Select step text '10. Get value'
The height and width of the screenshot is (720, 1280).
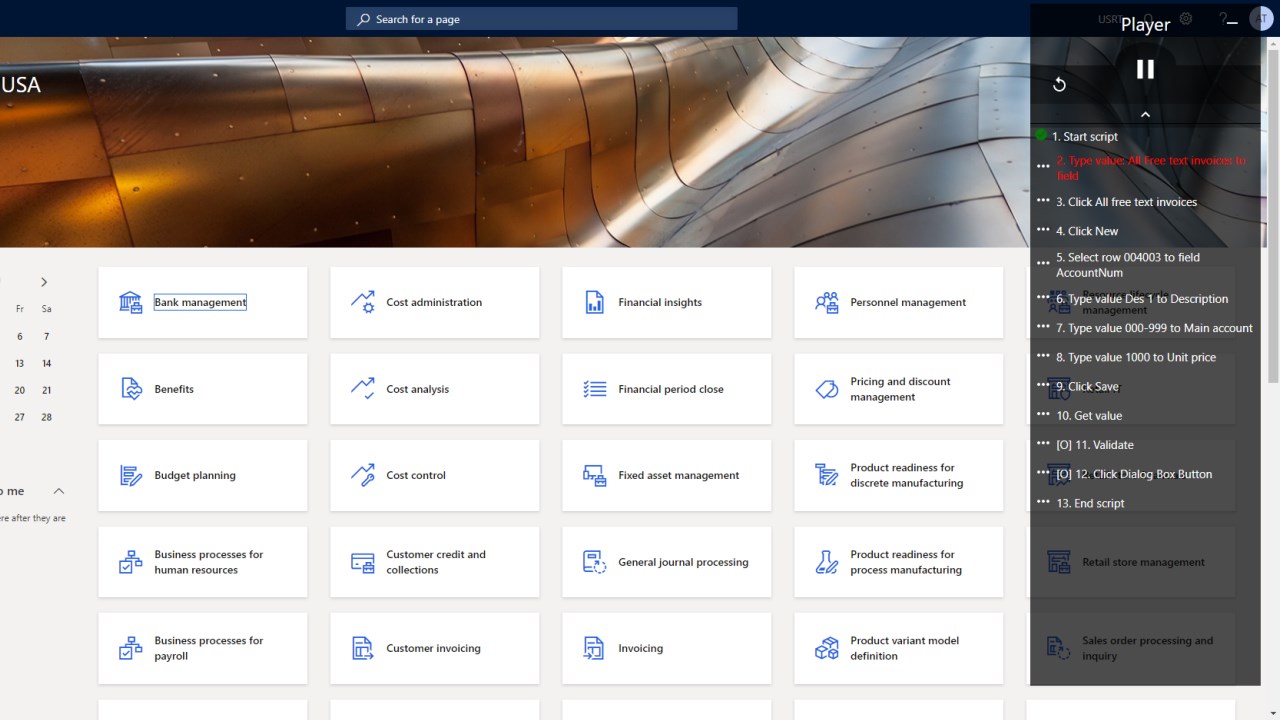[x=1089, y=416]
